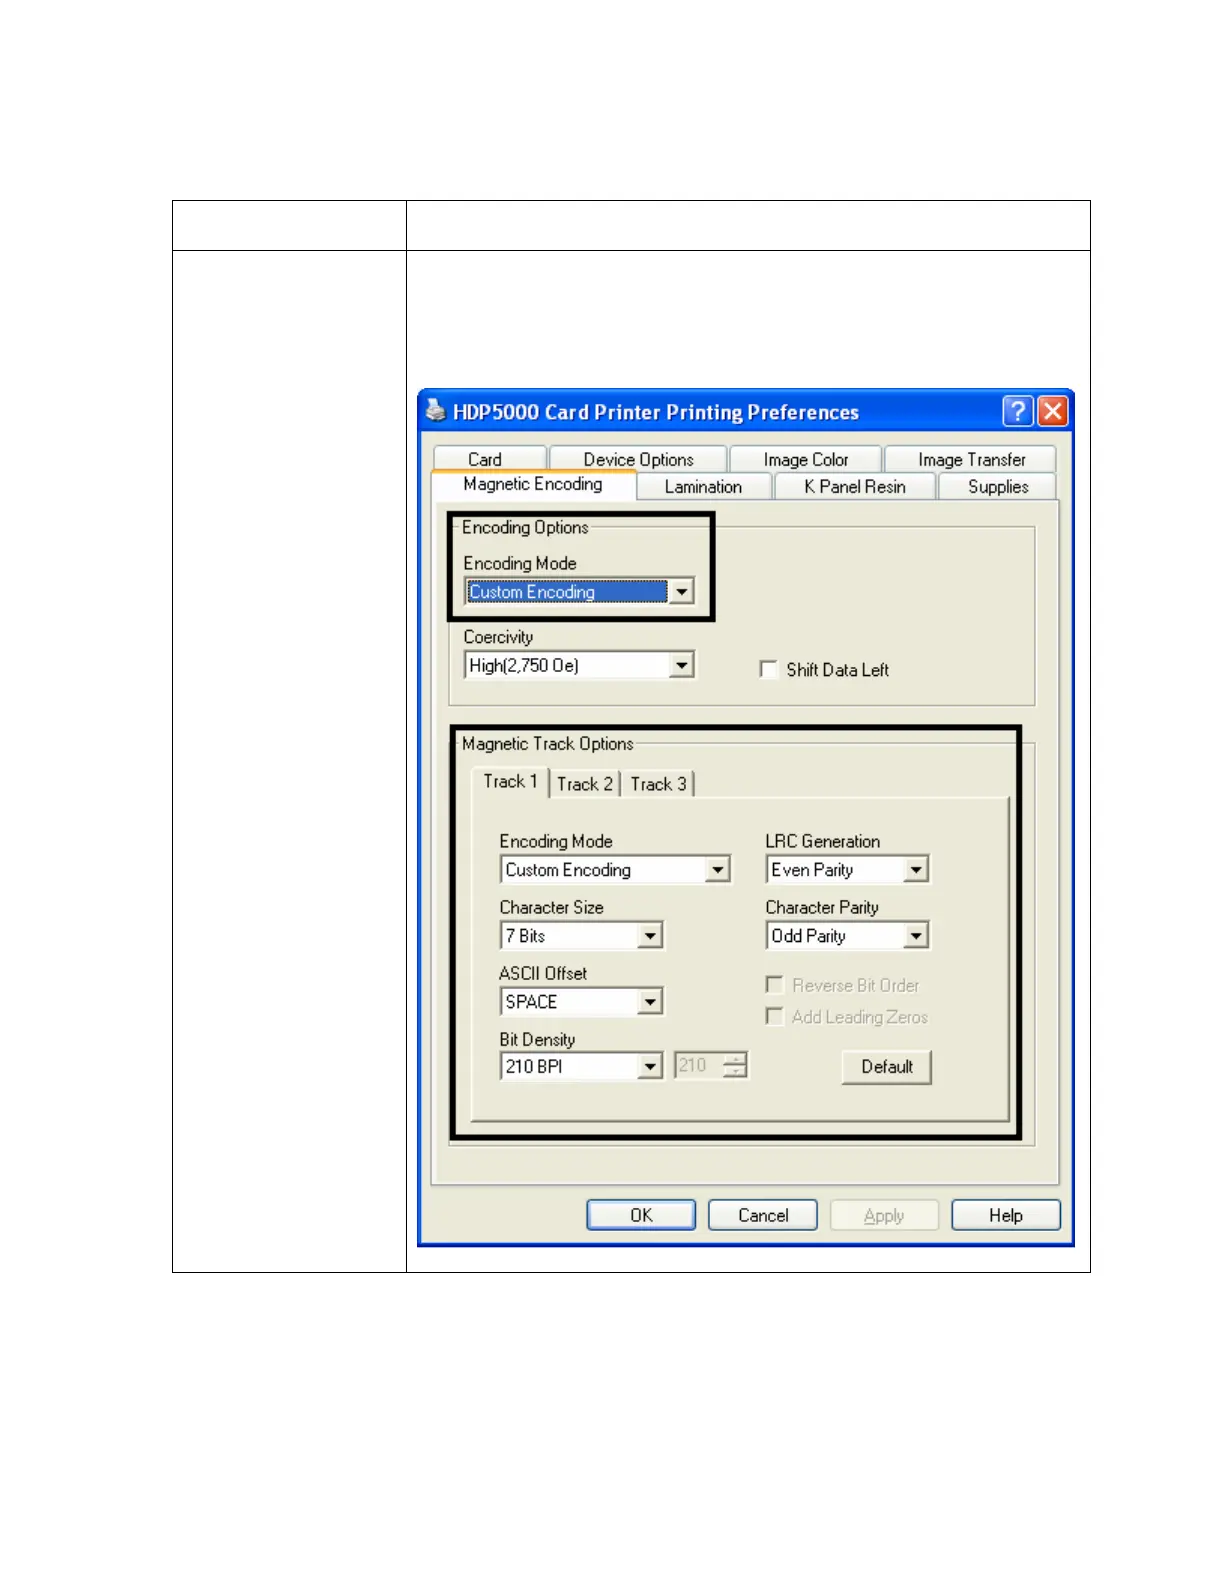Click the Magnetic Track Options group label
1224x1584 pixels.
coord(547,744)
